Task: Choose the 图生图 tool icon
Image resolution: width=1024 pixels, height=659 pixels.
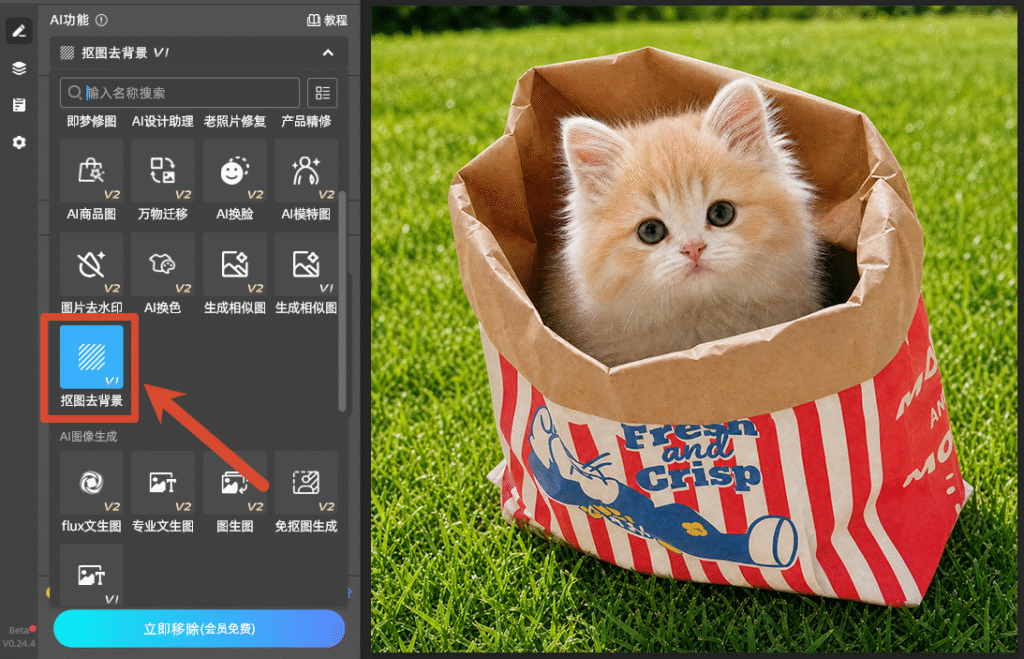Action: pyautogui.click(x=234, y=483)
